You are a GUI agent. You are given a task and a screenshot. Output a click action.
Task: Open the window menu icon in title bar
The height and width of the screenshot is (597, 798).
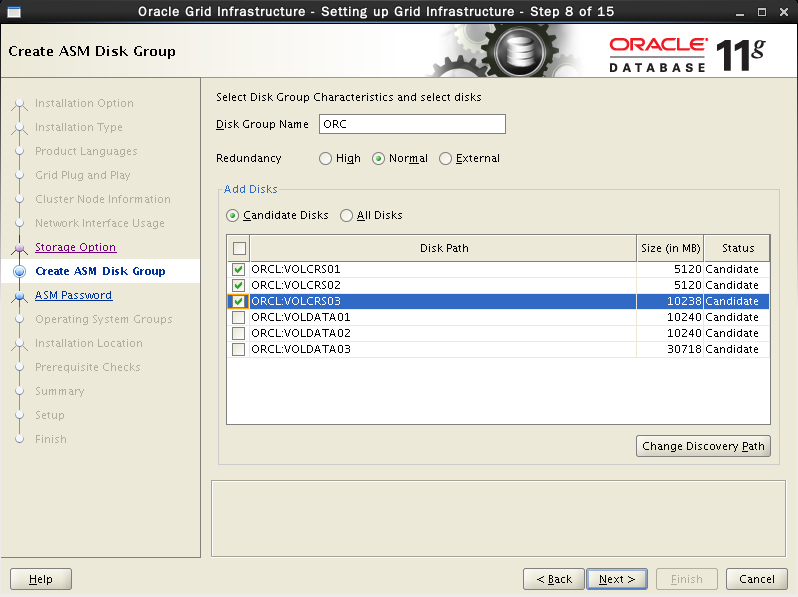pyautogui.click(x=12, y=12)
